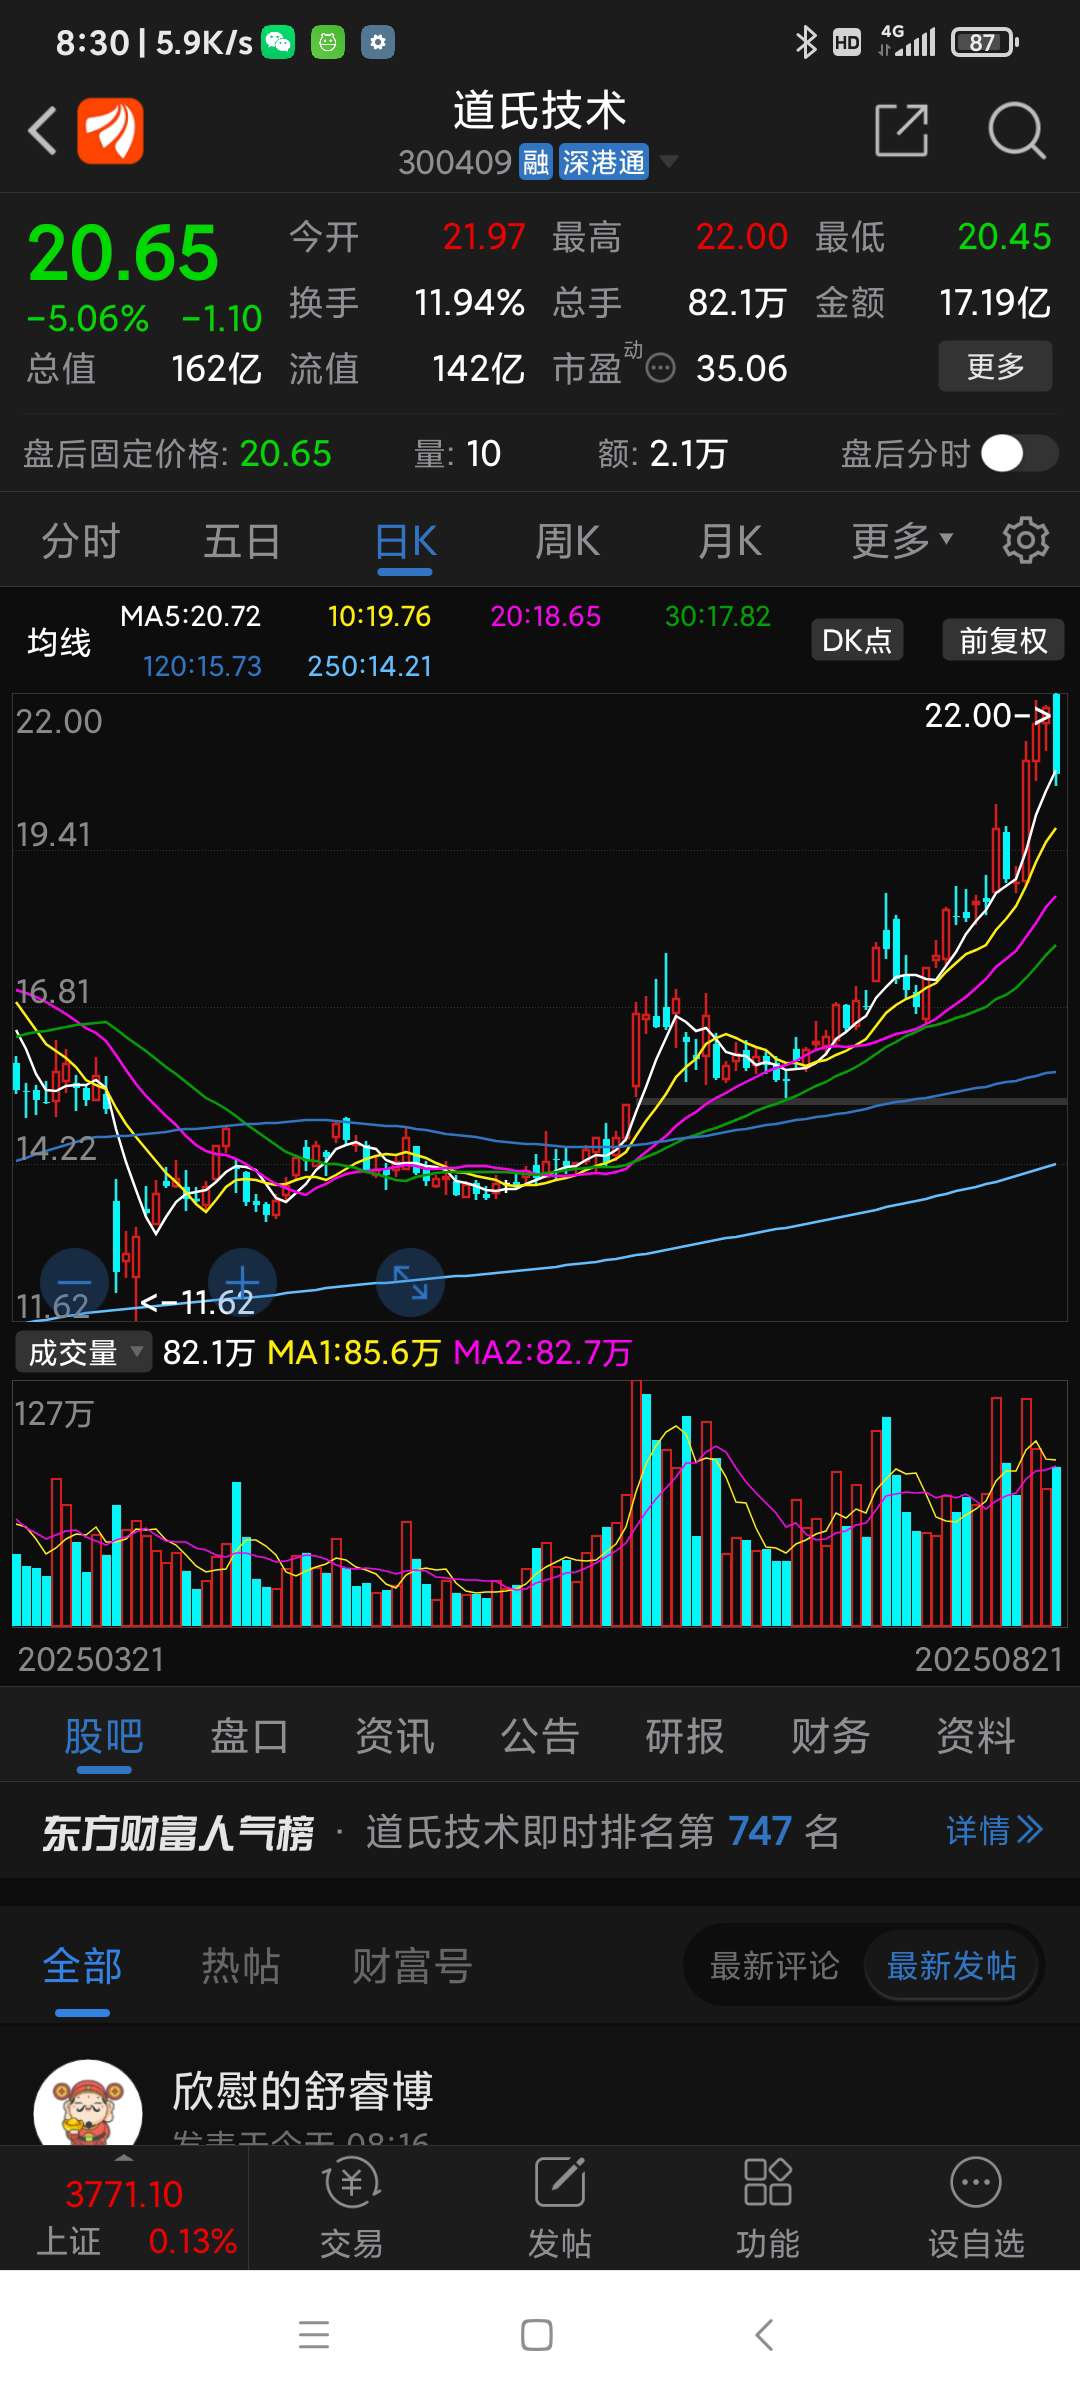Tap the 融 margin trading badge

pyautogui.click(x=535, y=162)
